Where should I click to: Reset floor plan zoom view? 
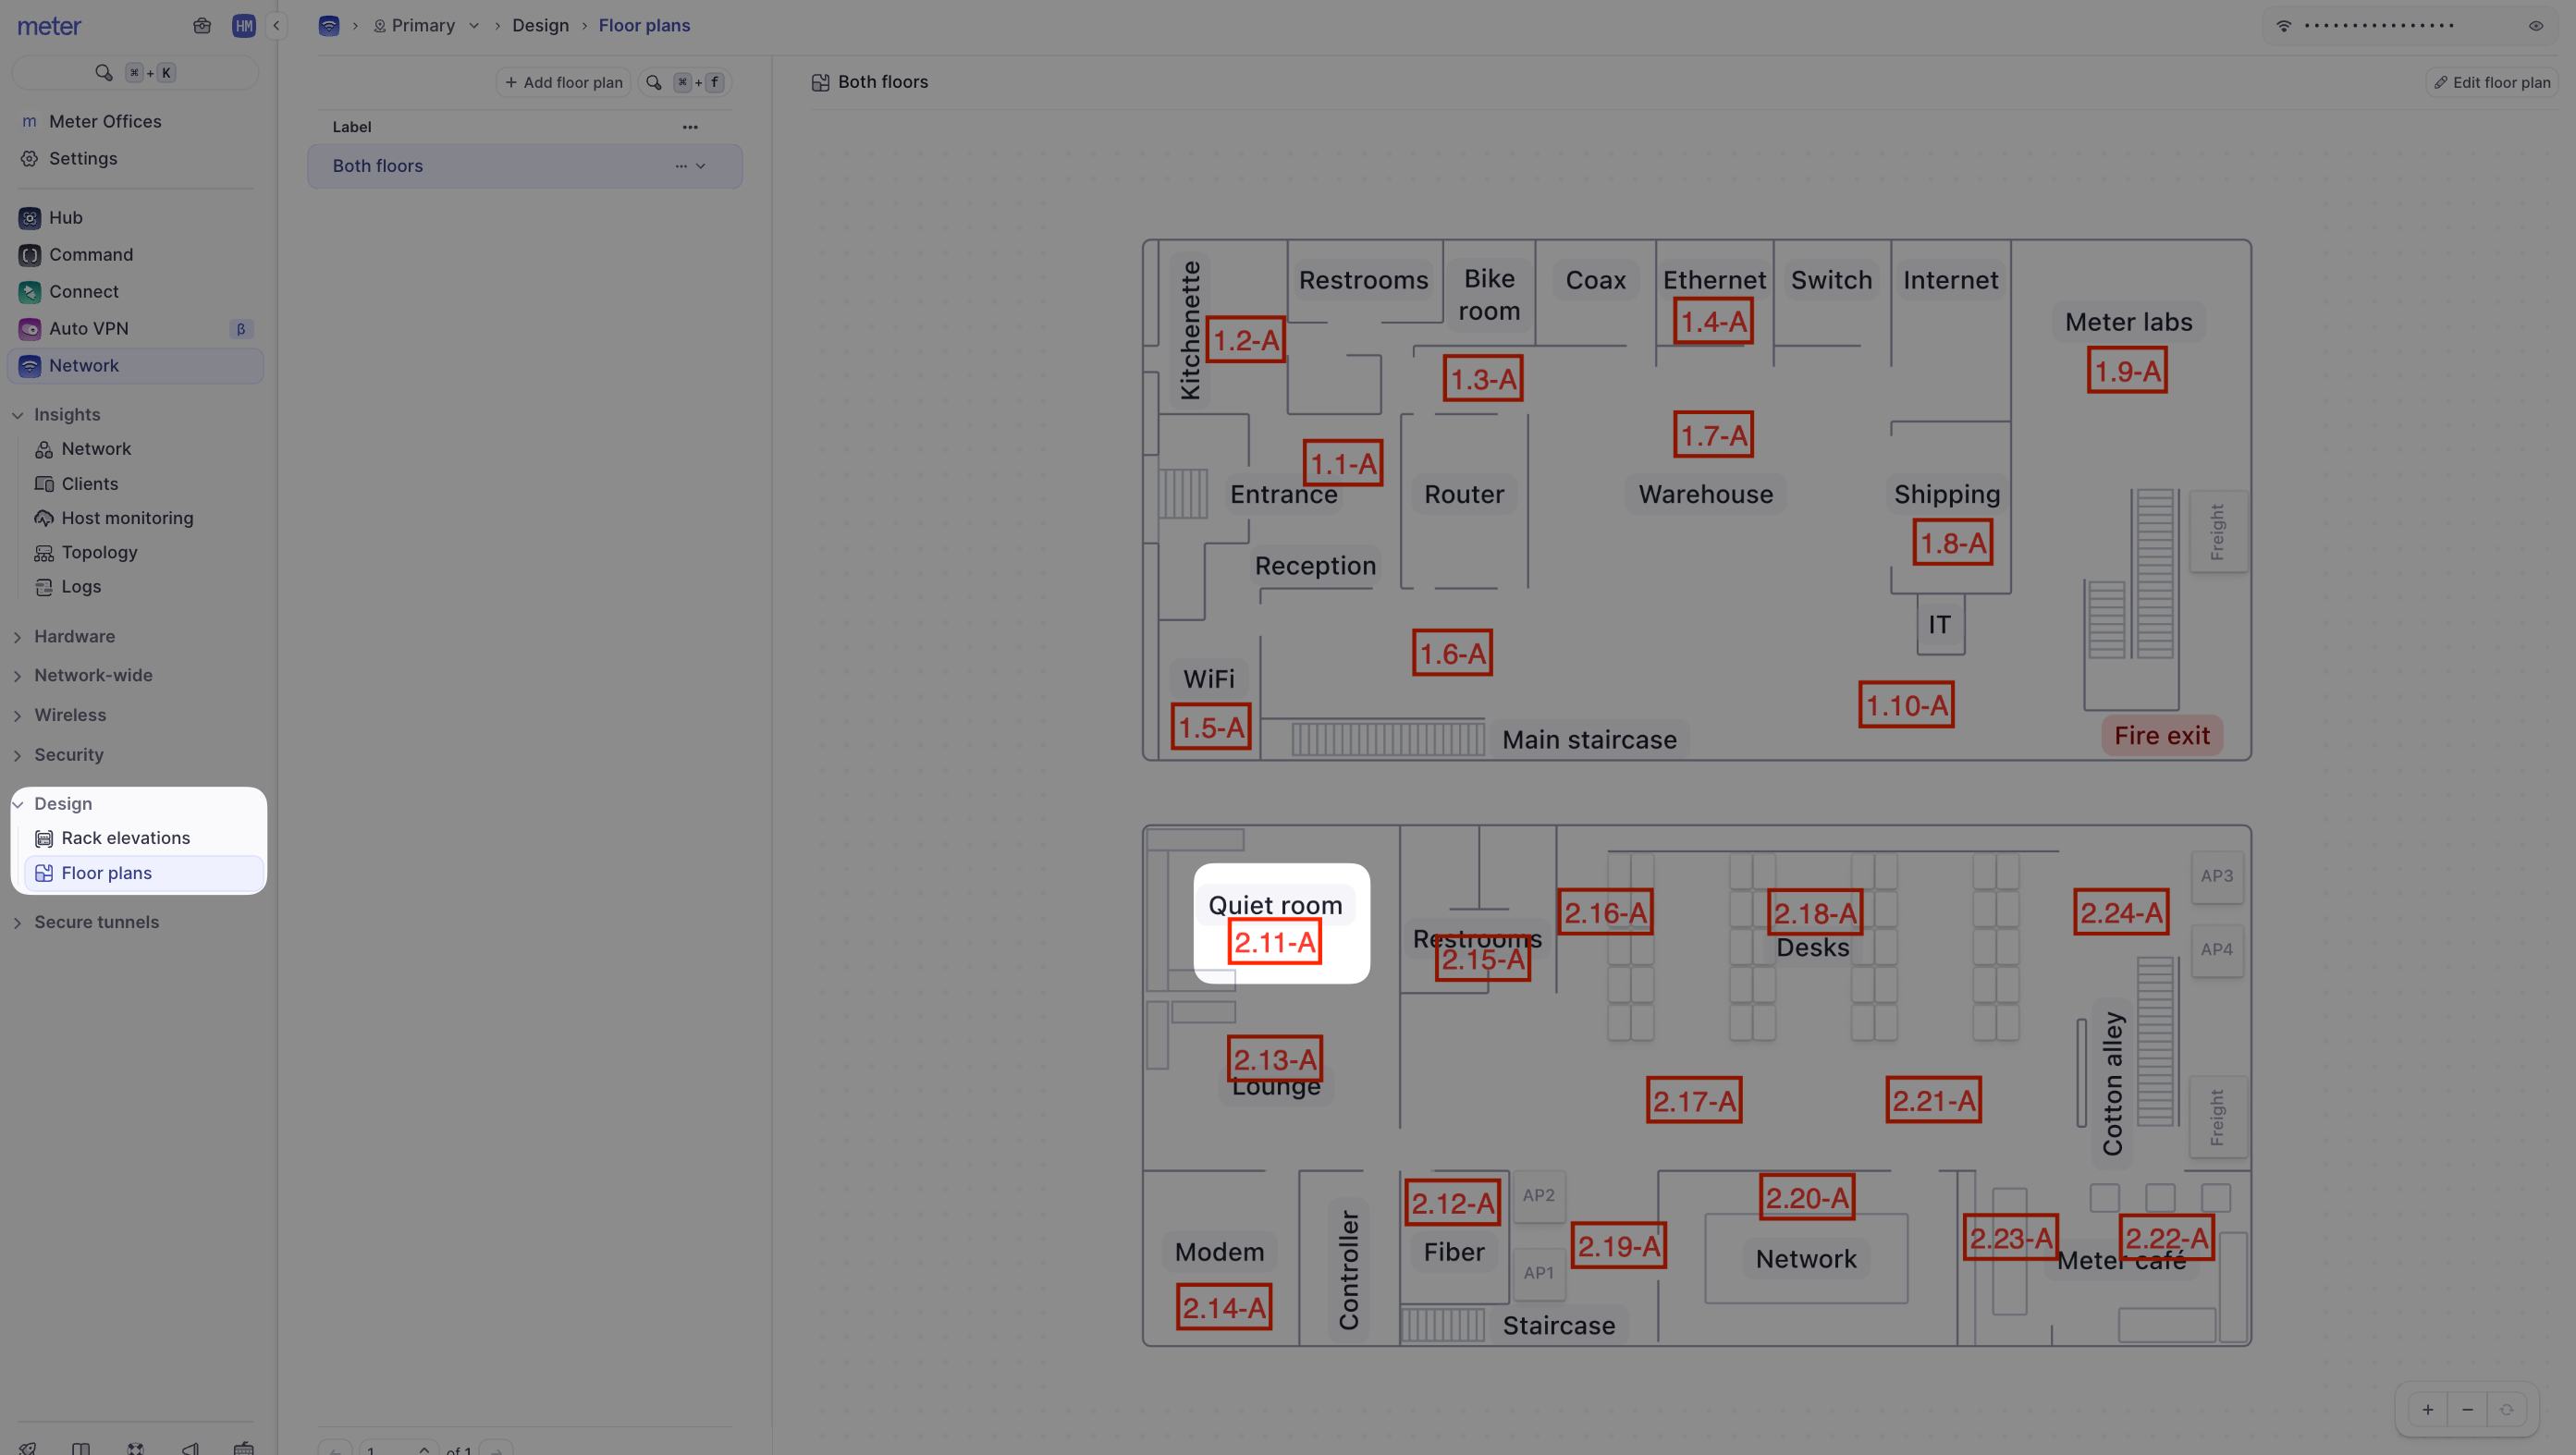[x=2506, y=1409]
